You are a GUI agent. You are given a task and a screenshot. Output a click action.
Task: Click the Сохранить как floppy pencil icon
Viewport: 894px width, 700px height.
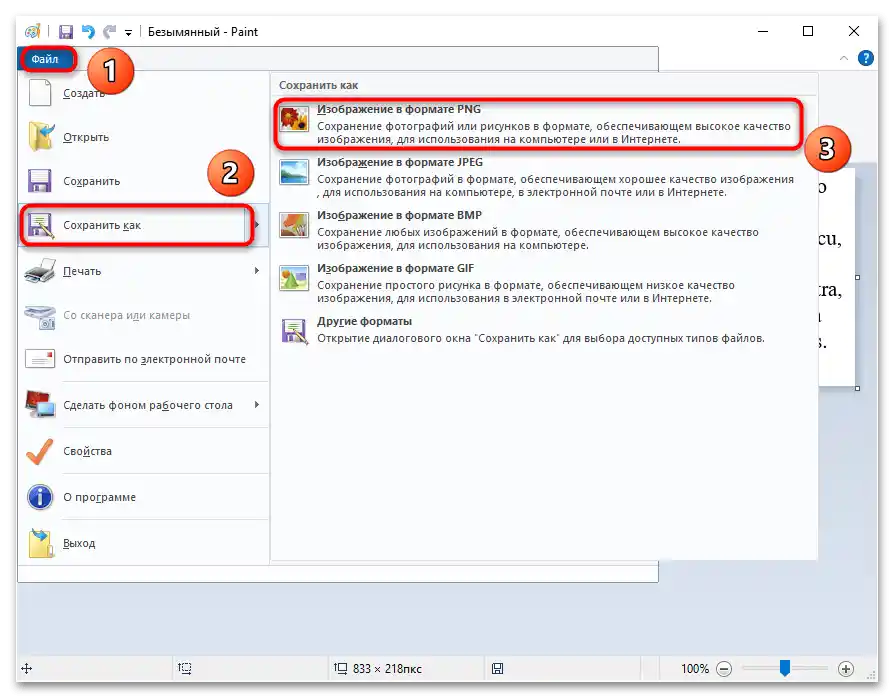click(40, 225)
